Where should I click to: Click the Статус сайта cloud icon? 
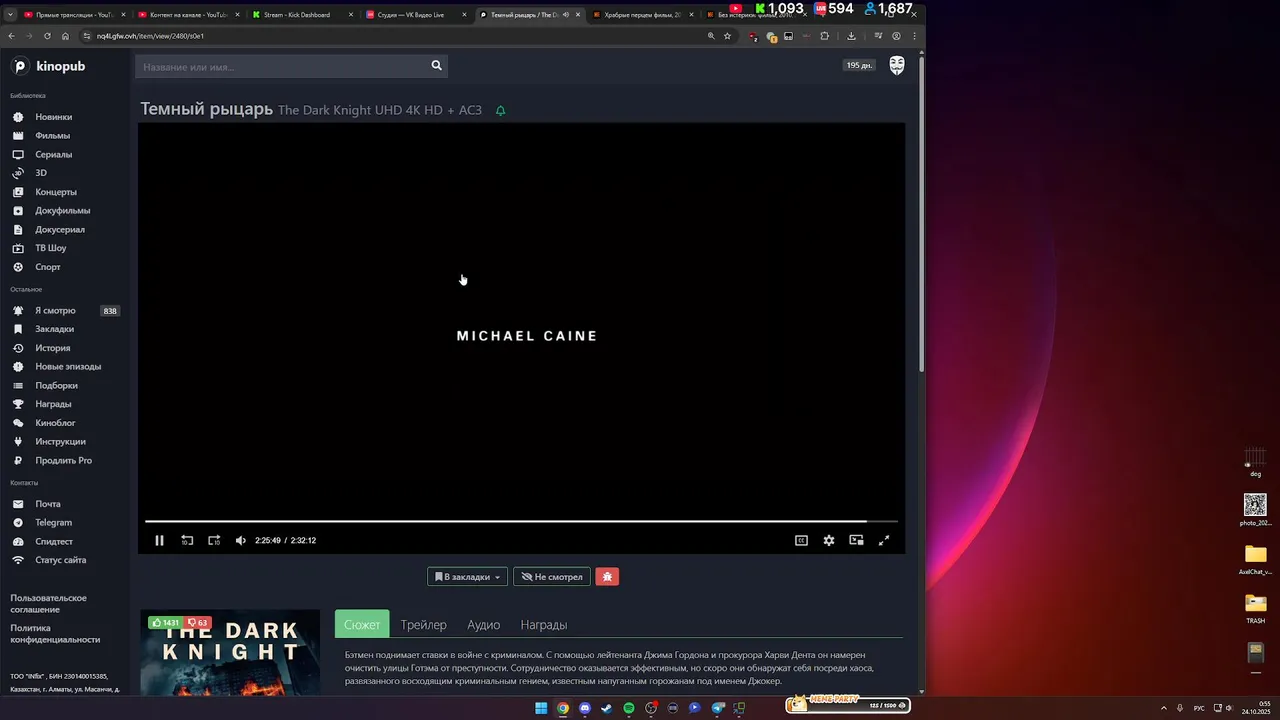click(x=18, y=560)
